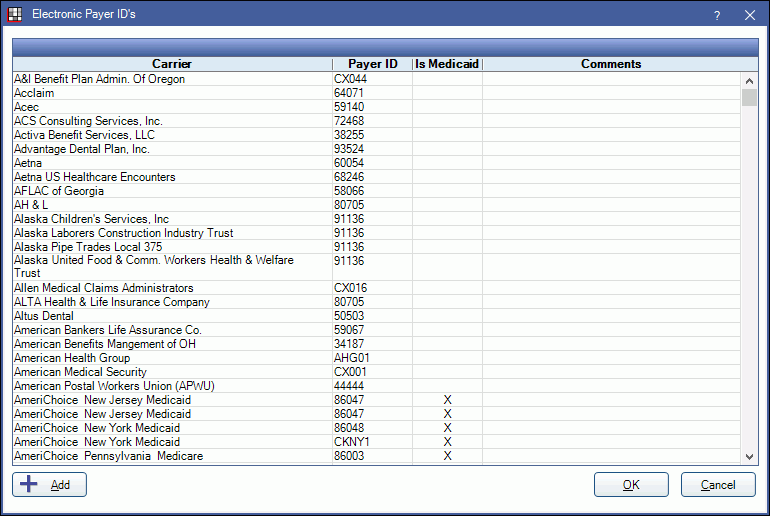Select ALTA Health & Life Insurance Company row
The width and height of the screenshot is (770, 516).
[x=377, y=302]
